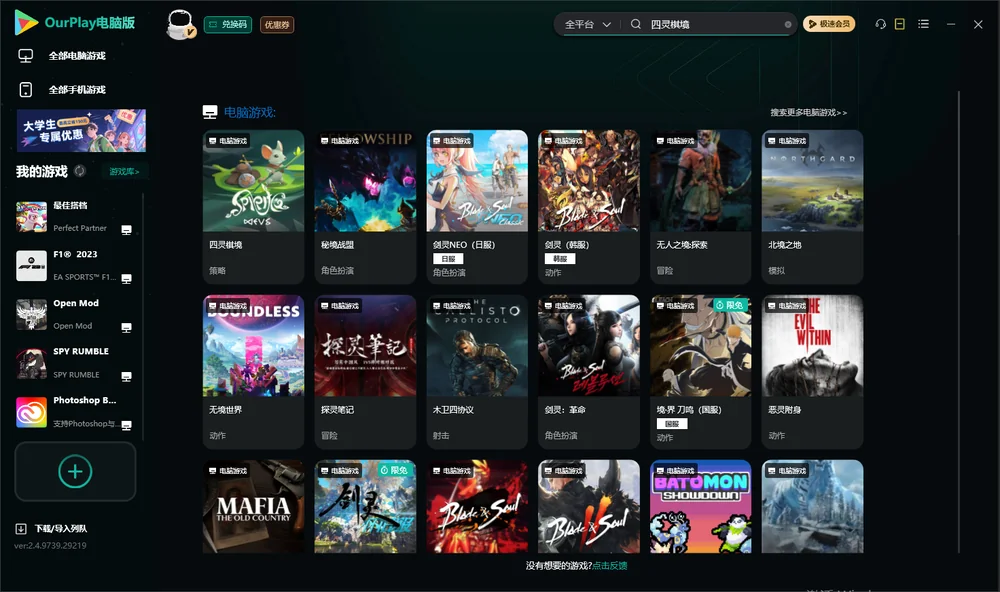Click the OurPlay logo icon

26,22
